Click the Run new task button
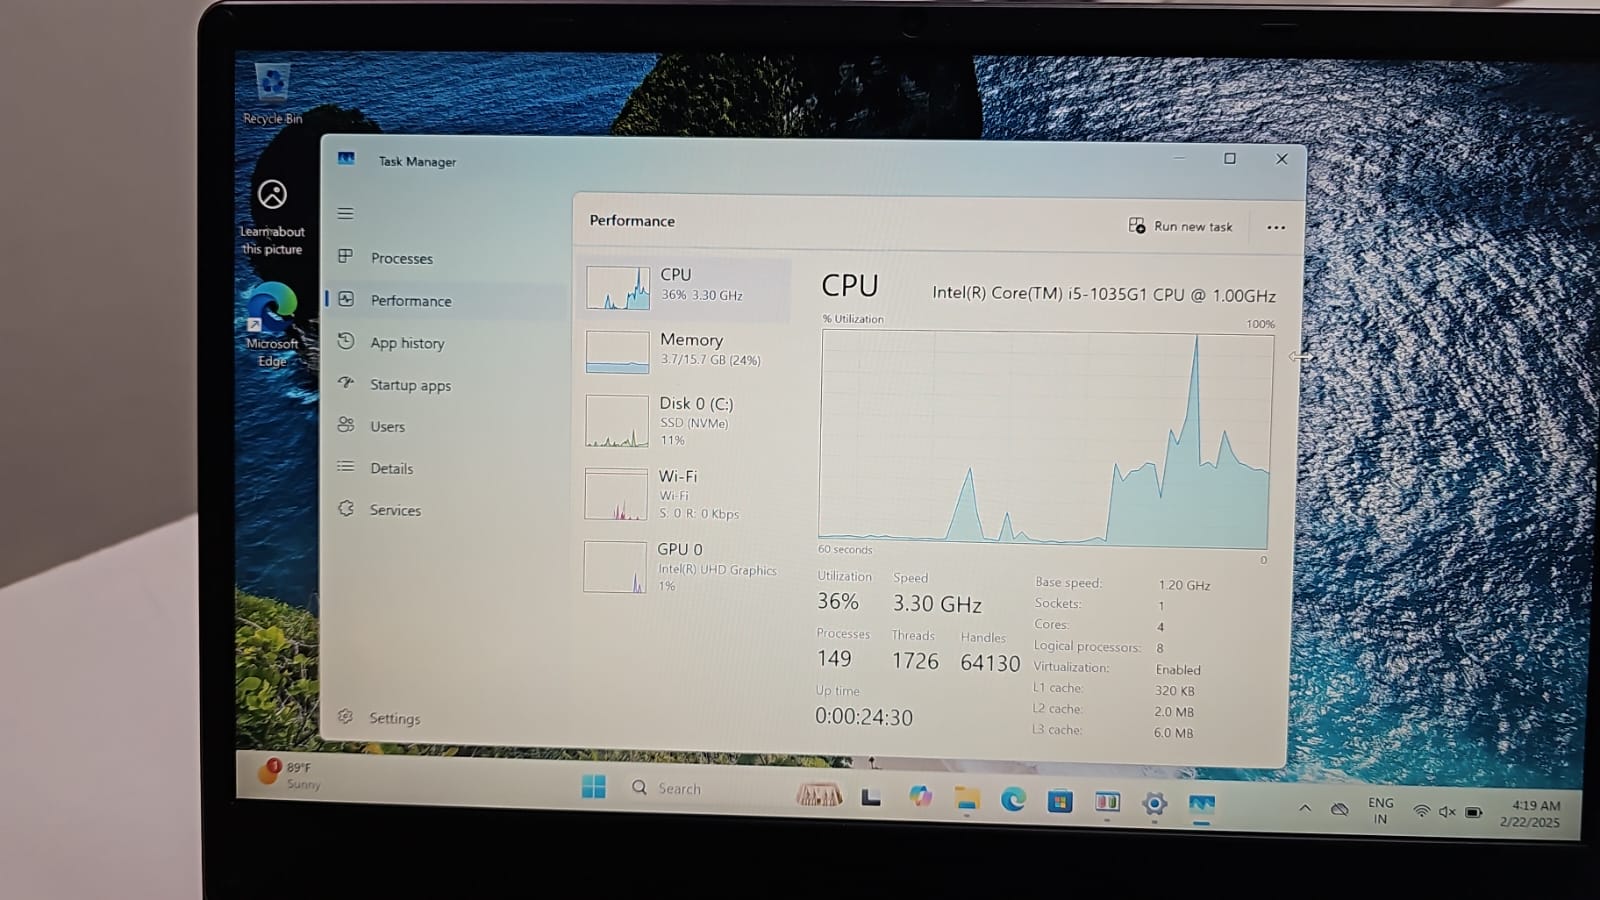1600x900 pixels. (x=1181, y=227)
